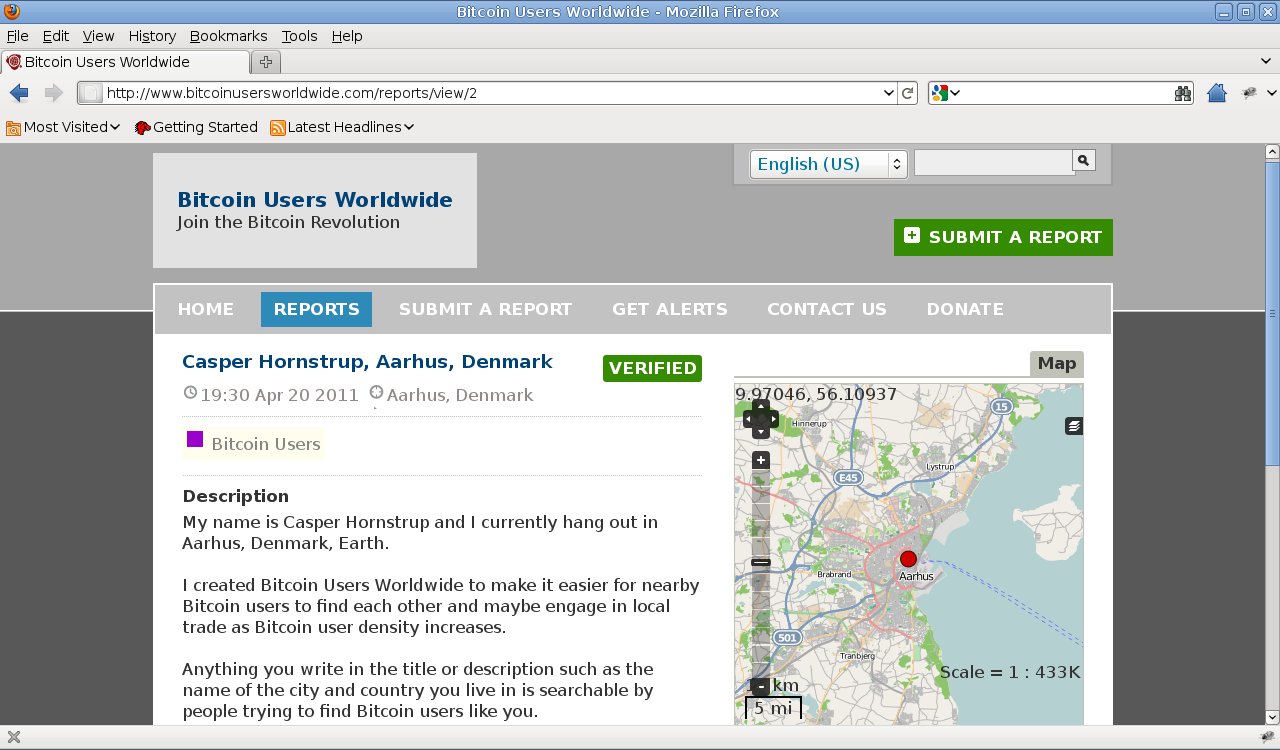Screen dimensions: 1280x750
Task: Click the Most Visited bookmarks icon
Action: (14, 127)
